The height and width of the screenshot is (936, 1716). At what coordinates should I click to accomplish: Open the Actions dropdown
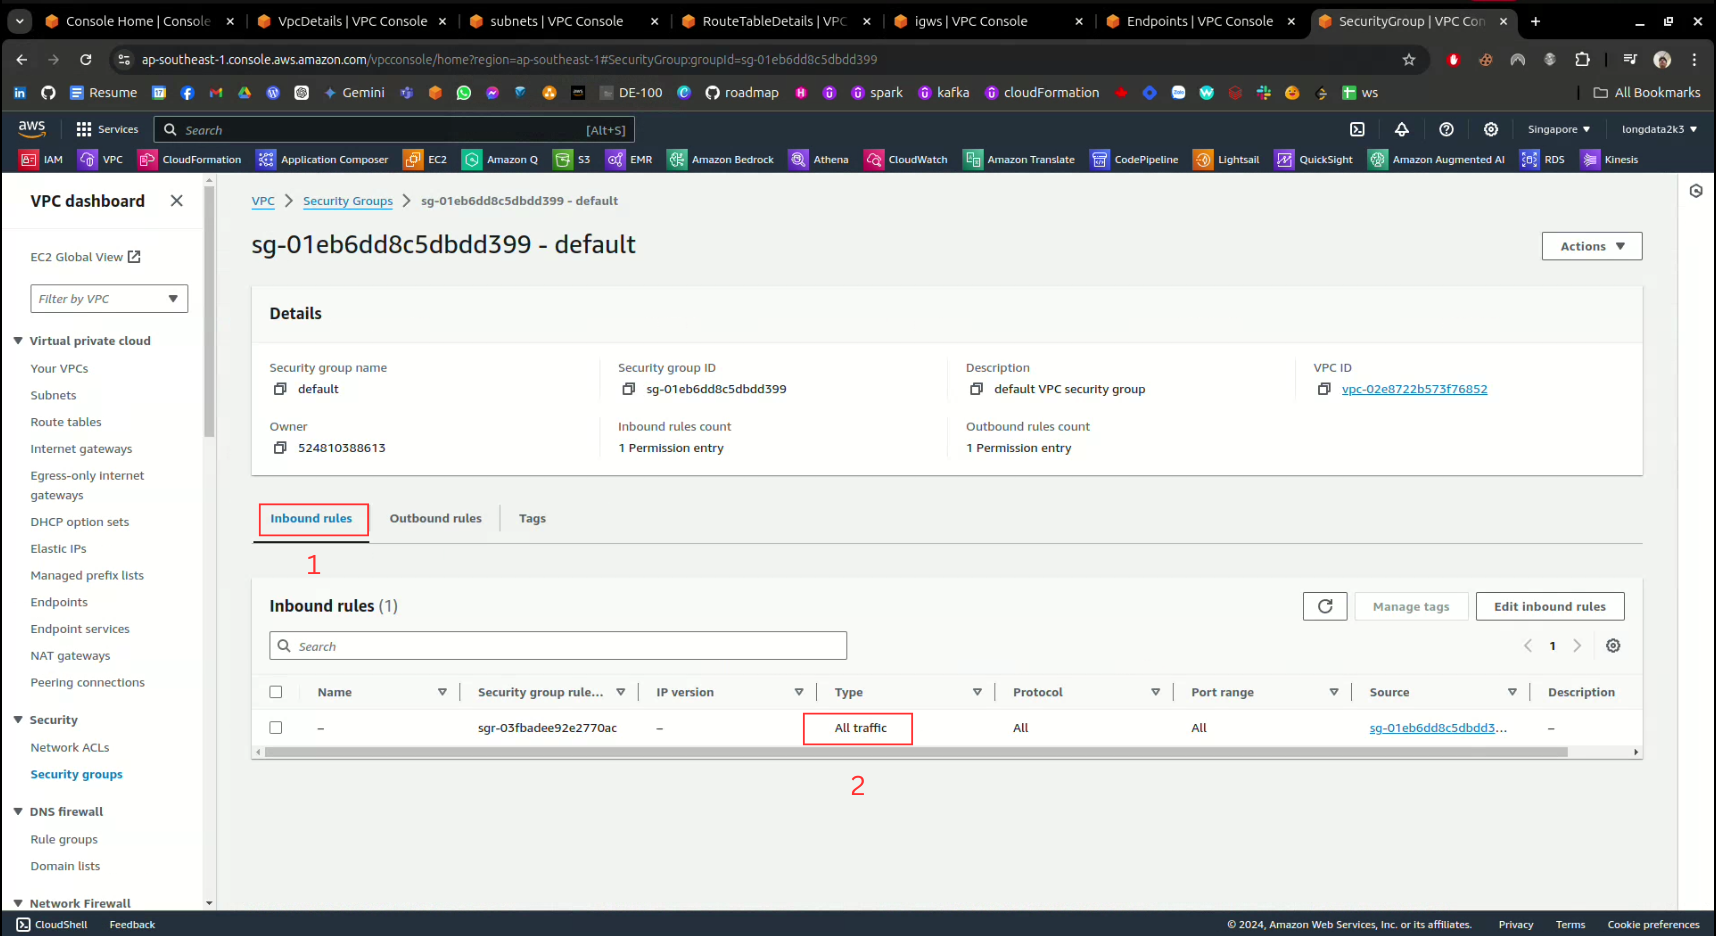point(1591,246)
